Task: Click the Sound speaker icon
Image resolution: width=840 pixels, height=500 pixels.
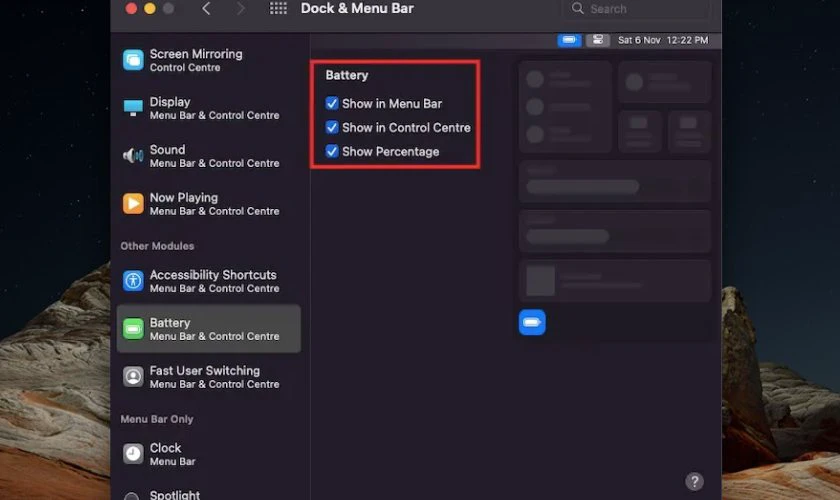Action: 133,156
